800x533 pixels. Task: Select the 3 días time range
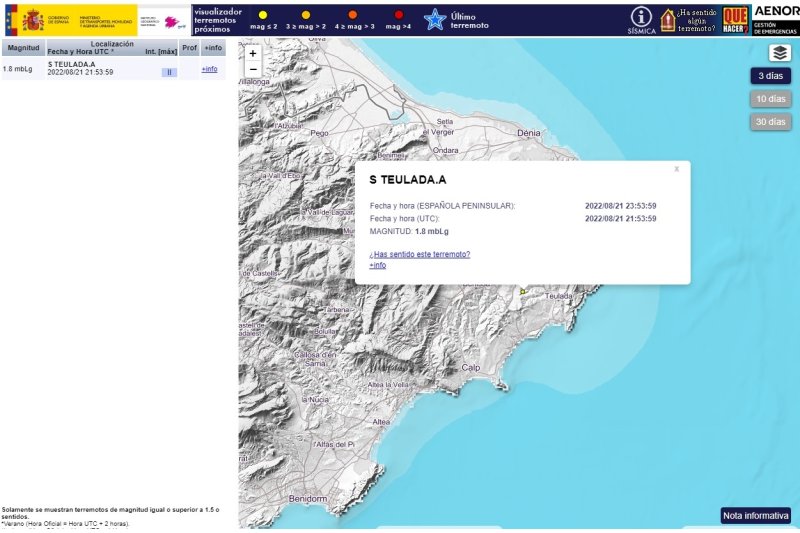pyautogui.click(x=770, y=76)
